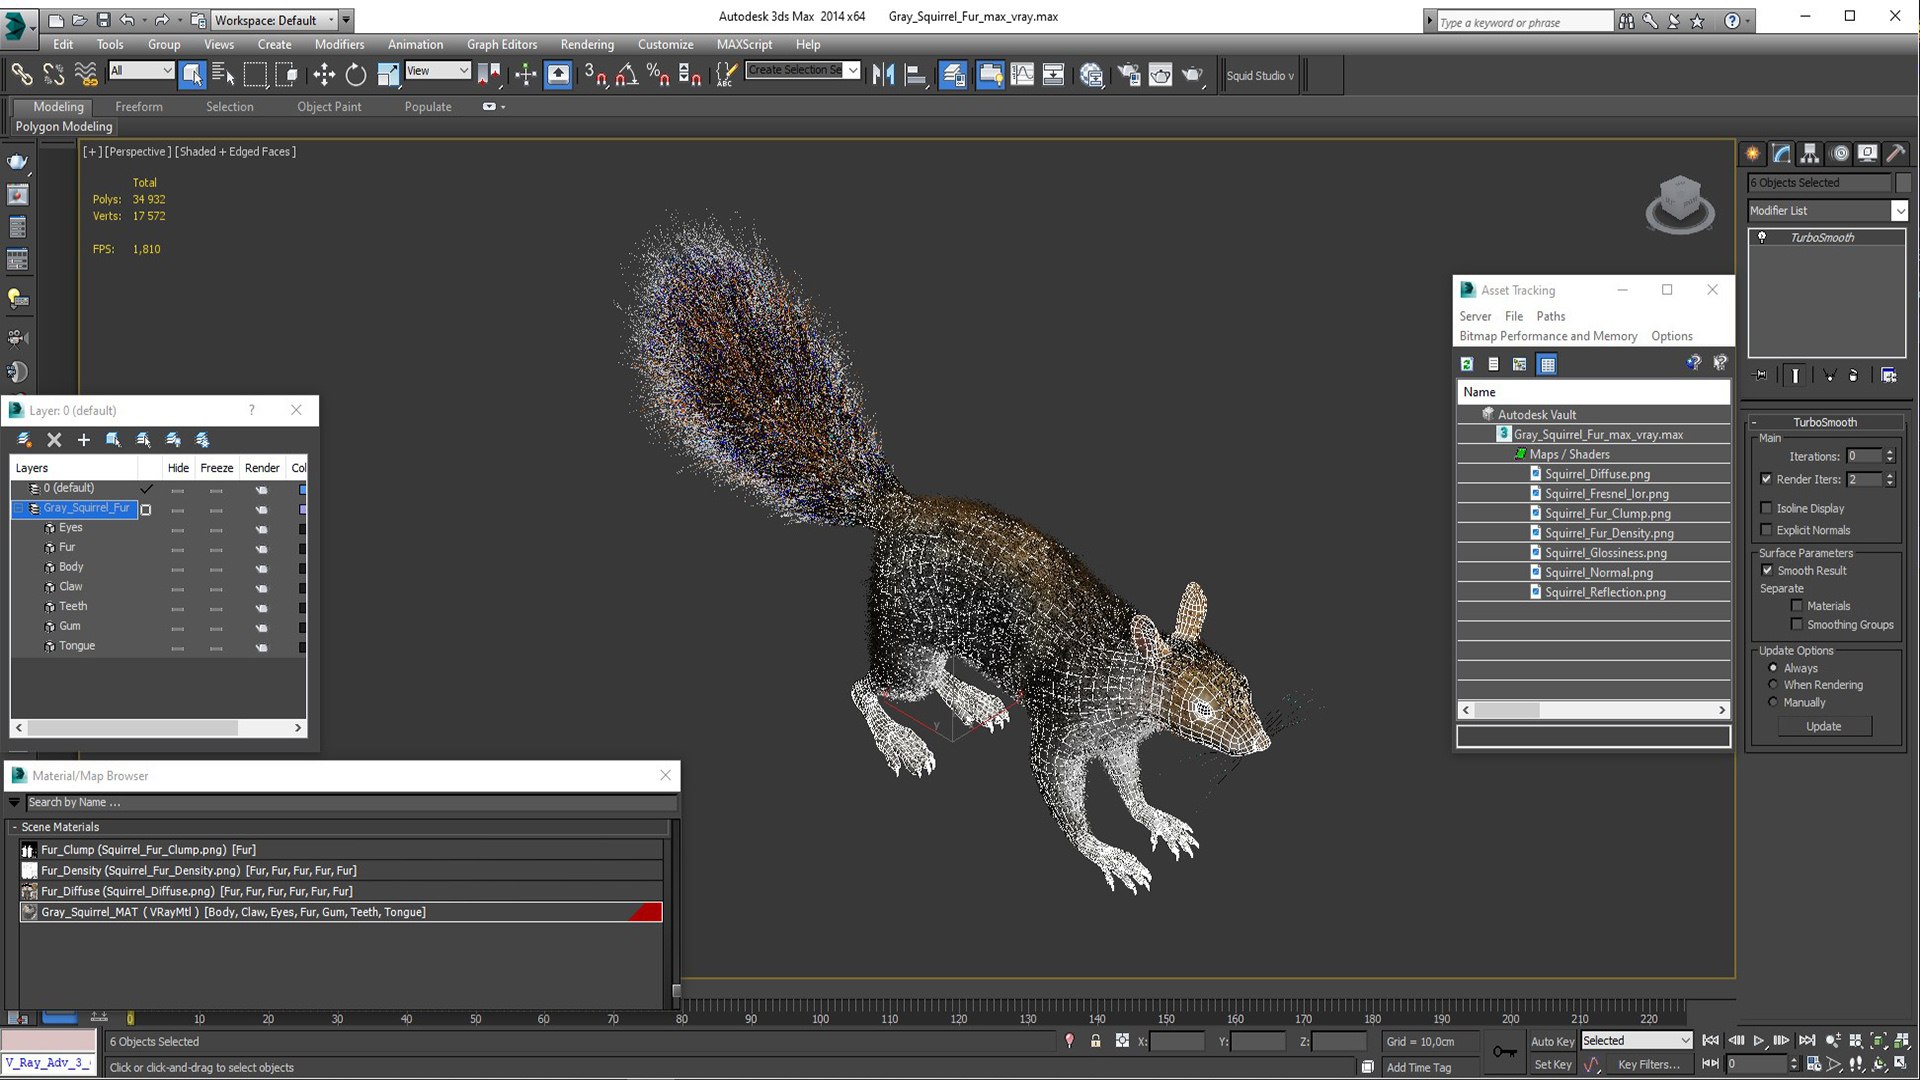Click the ViewCube in the viewport
The height and width of the screenshot is (1080, 1920).
pyautogui.click(x=1680, y=205)
